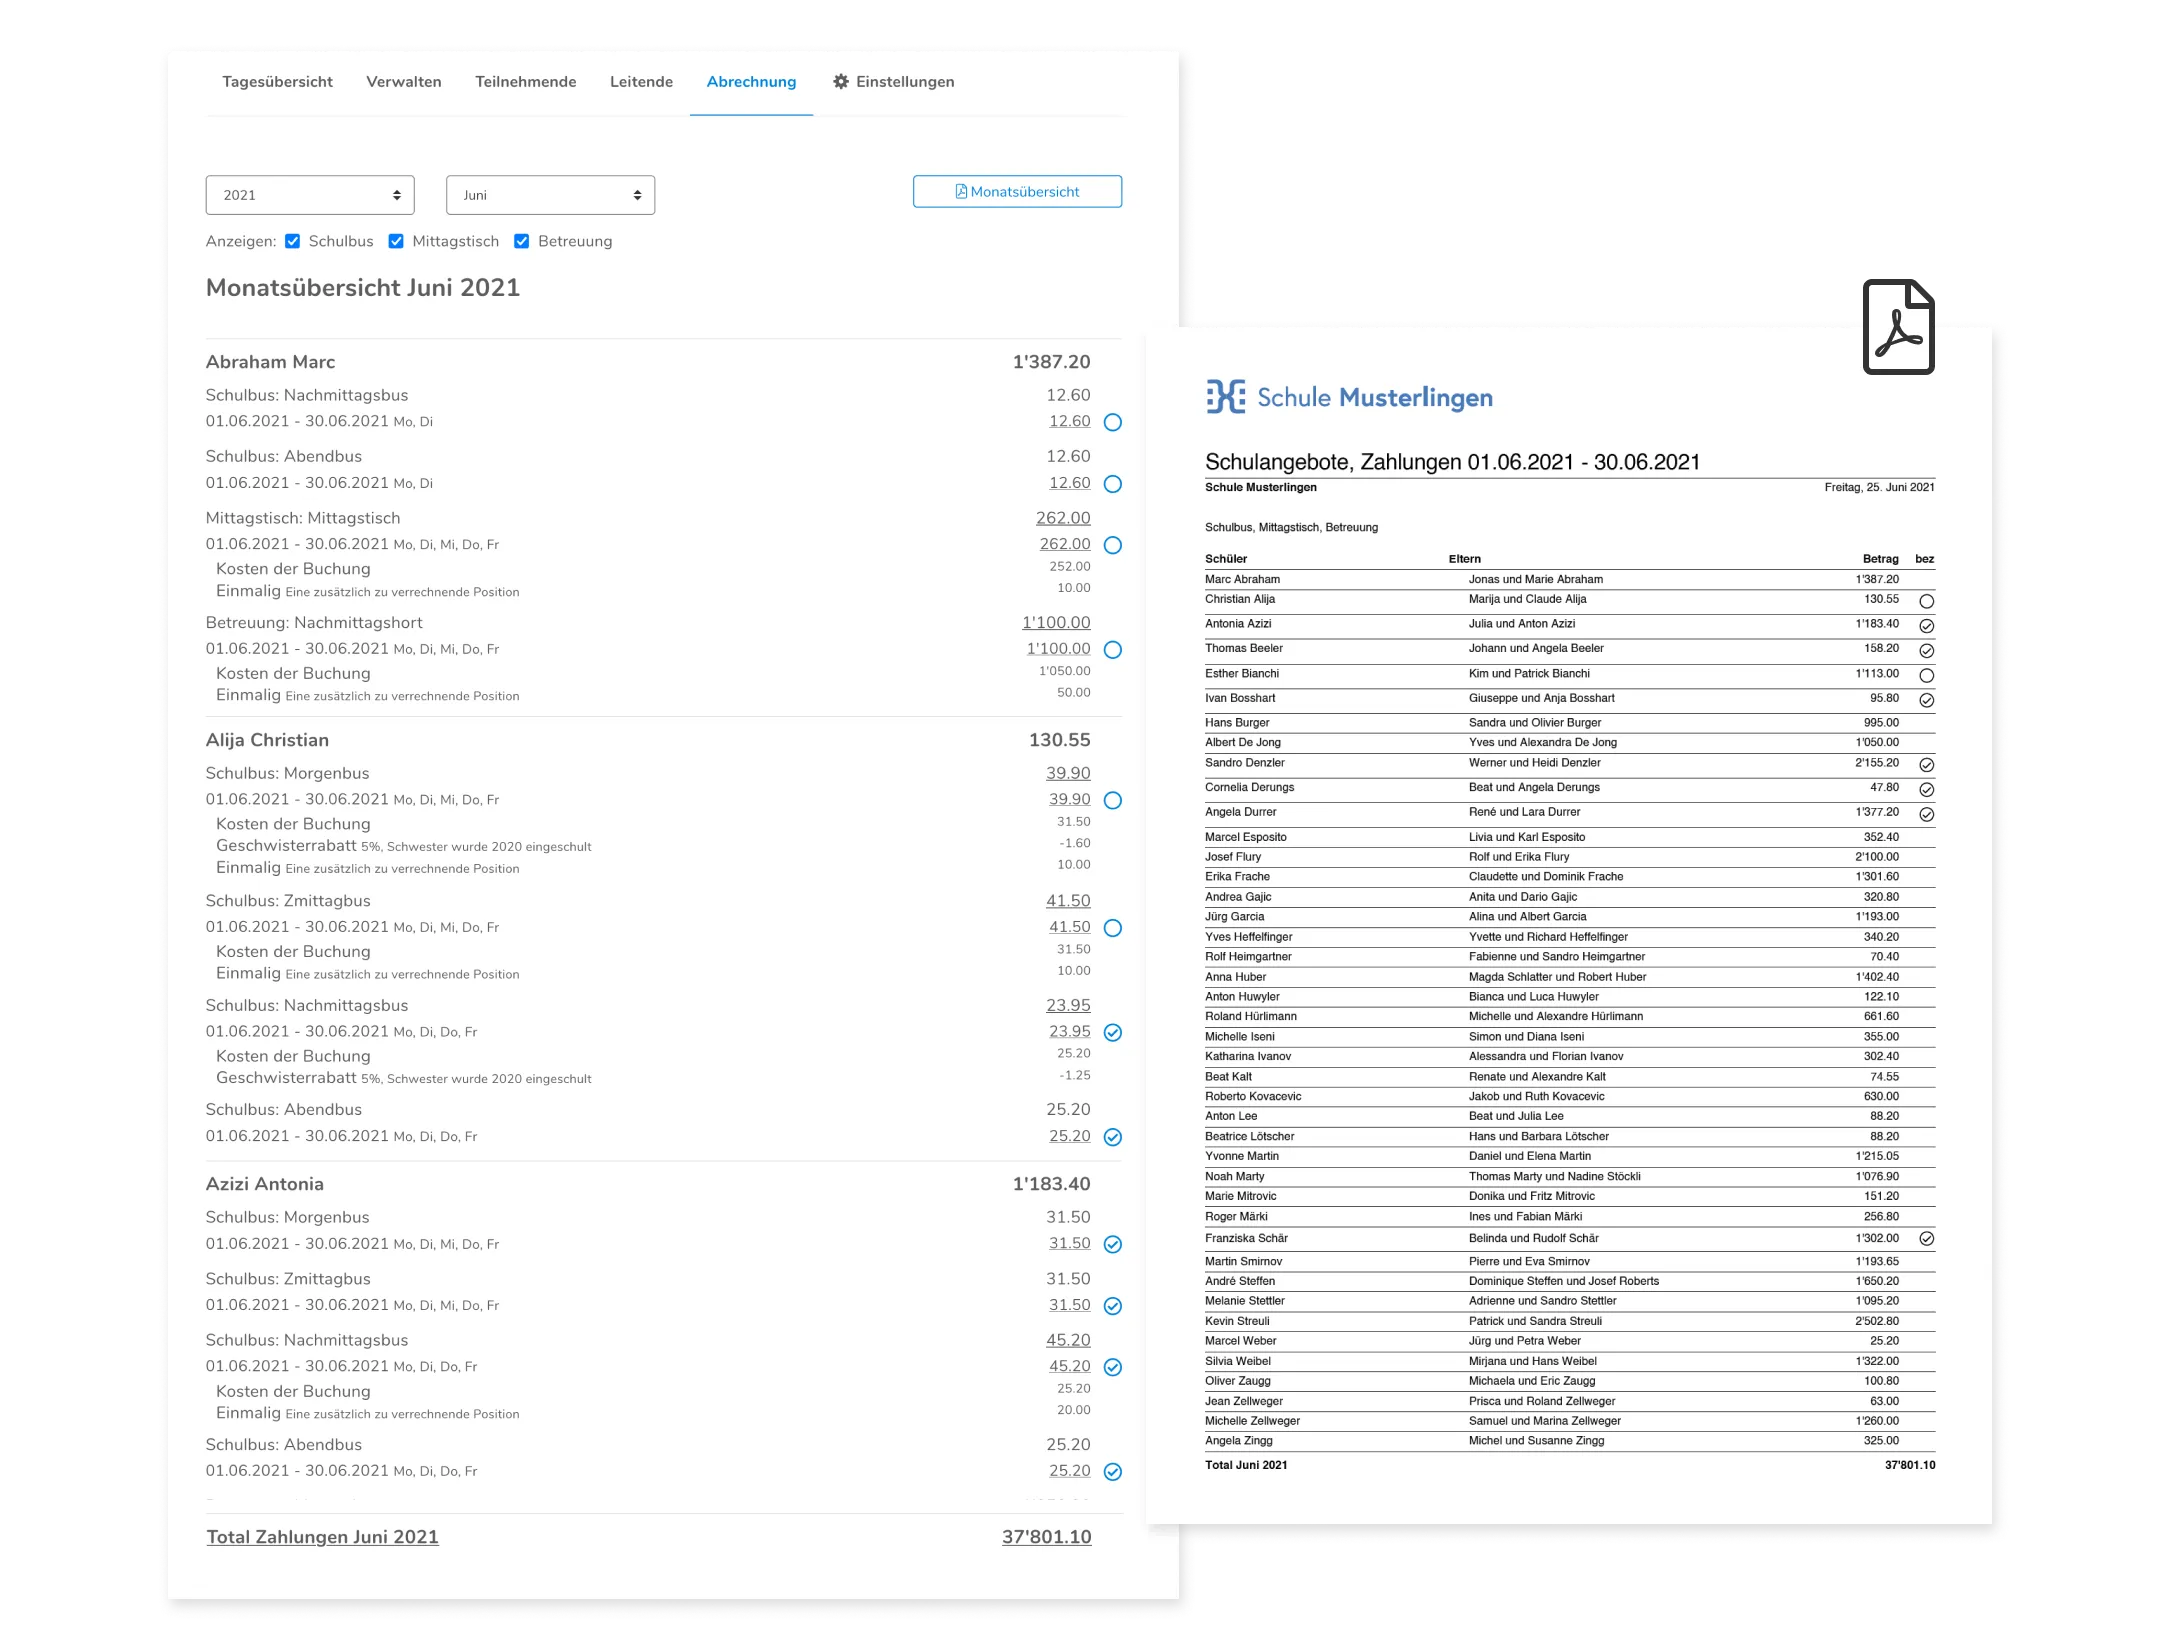
Task: Unmark paid status for Alija Abendbus 25.20
Action: pyautogui.click(x=1112, y=1137)
